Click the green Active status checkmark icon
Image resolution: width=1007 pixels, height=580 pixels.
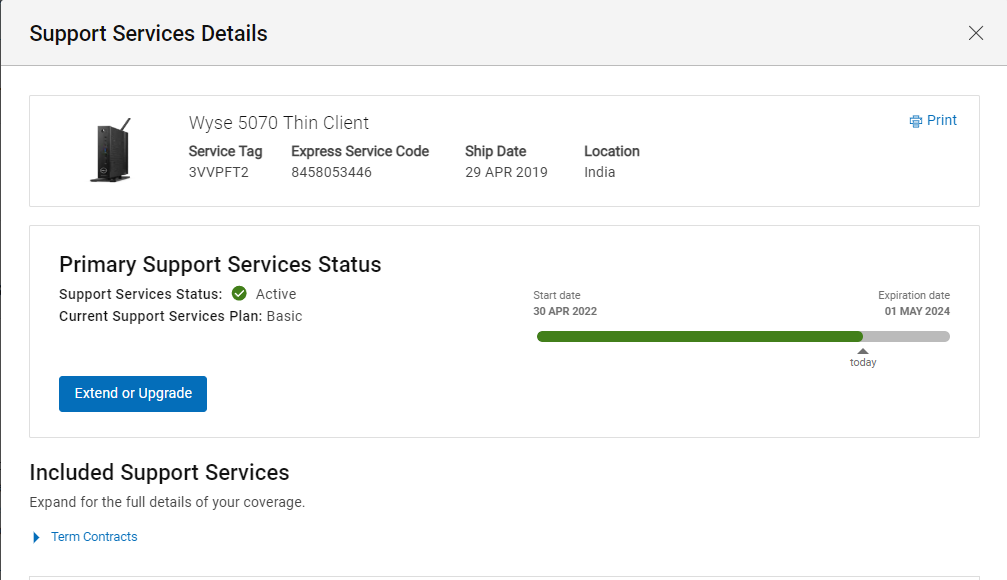(x=239, y=294)
